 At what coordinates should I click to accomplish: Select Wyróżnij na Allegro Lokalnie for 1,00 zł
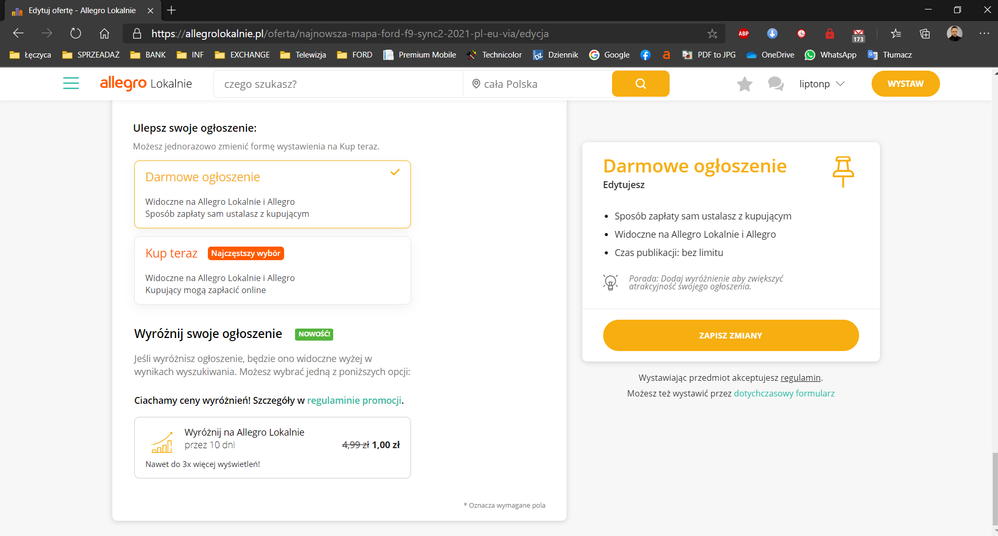pos(272,448)
